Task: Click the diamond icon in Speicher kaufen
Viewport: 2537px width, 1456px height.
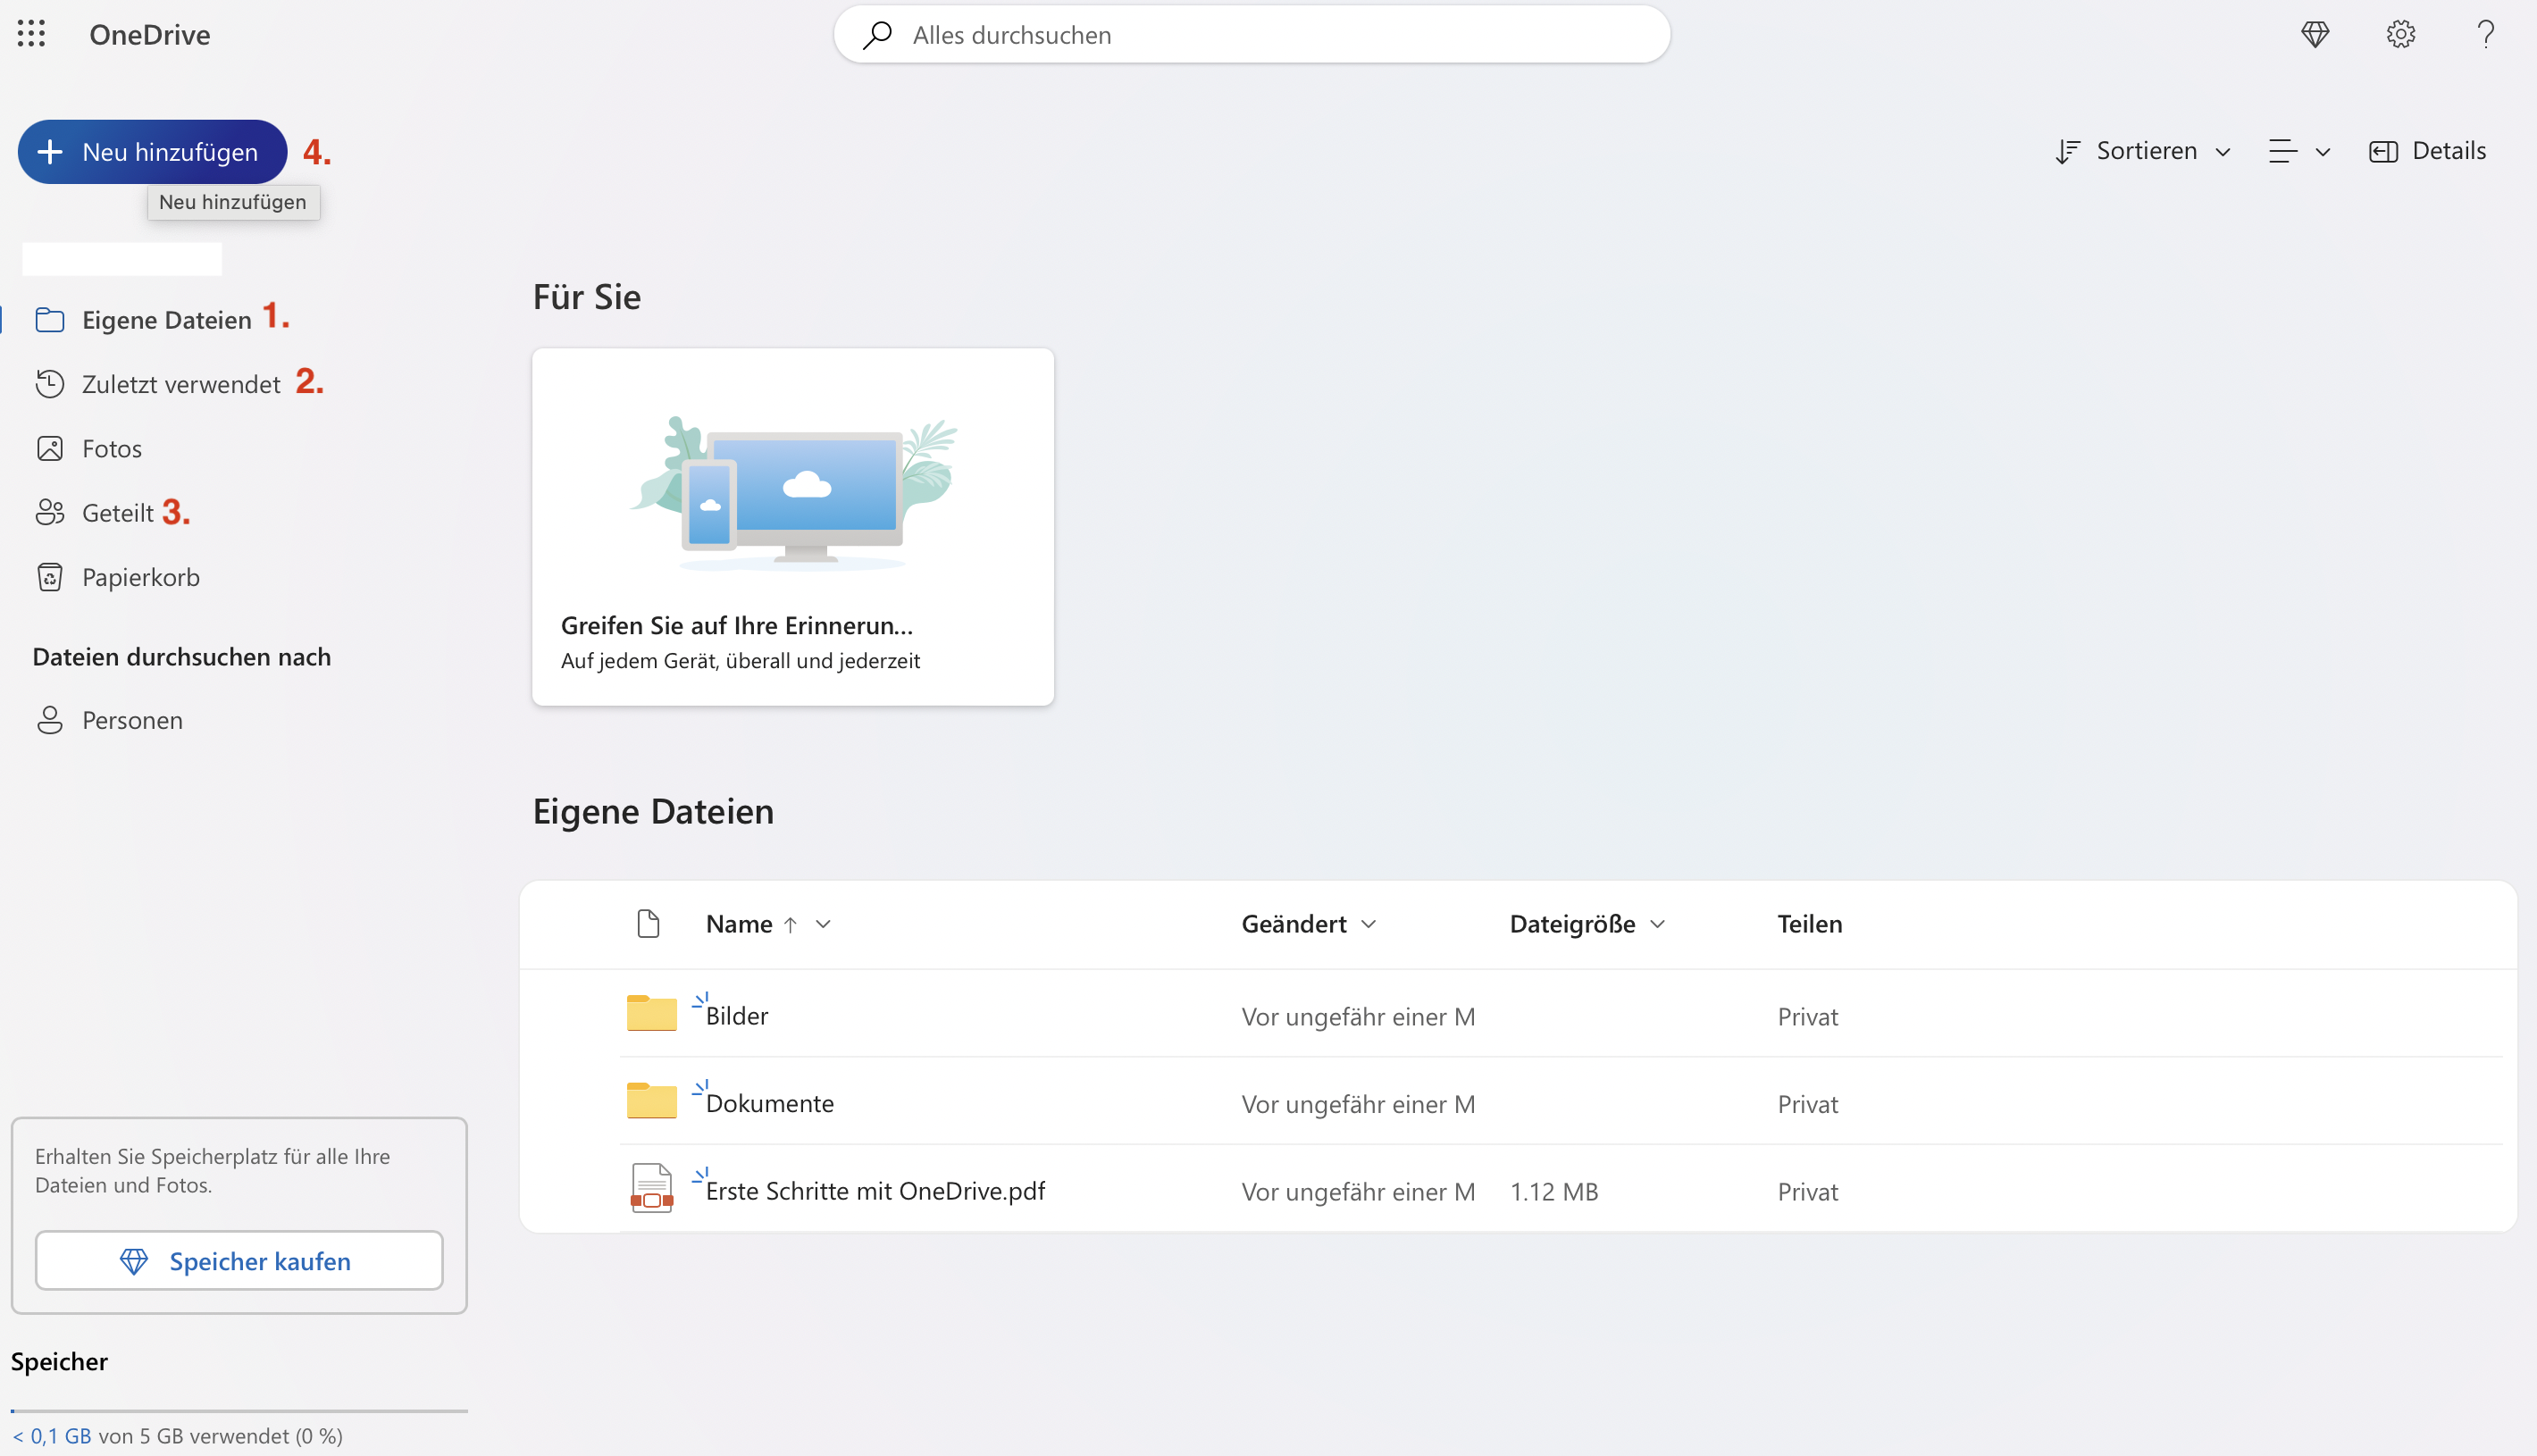Action: click(134, 1261)
